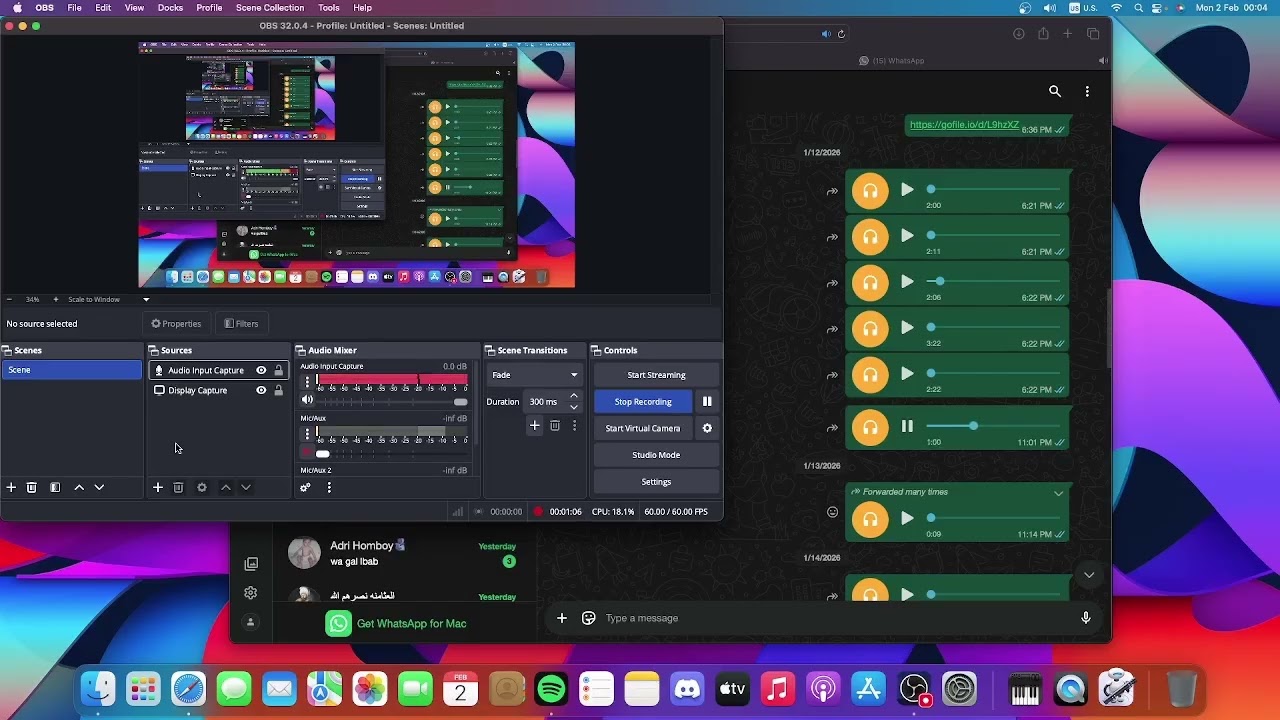Open emoji picker in WhatsApp message bar

(x=589, y=618)
